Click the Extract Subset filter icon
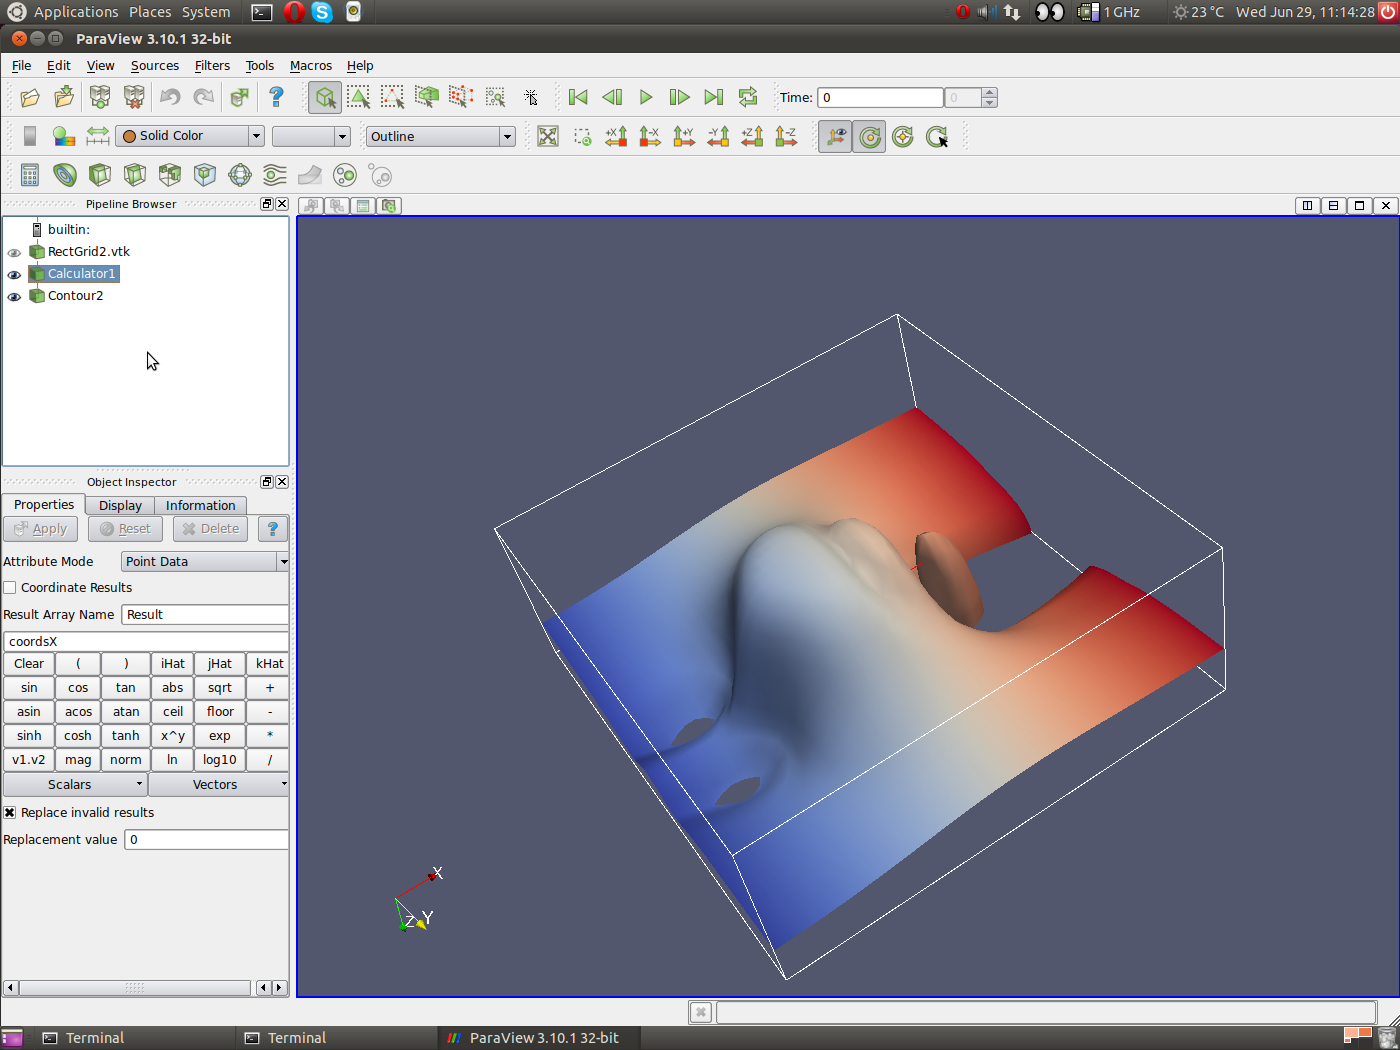Image resolution: width=1400 pixels, height=1050 pixels. pyautogui.click(x=205, y=175)
